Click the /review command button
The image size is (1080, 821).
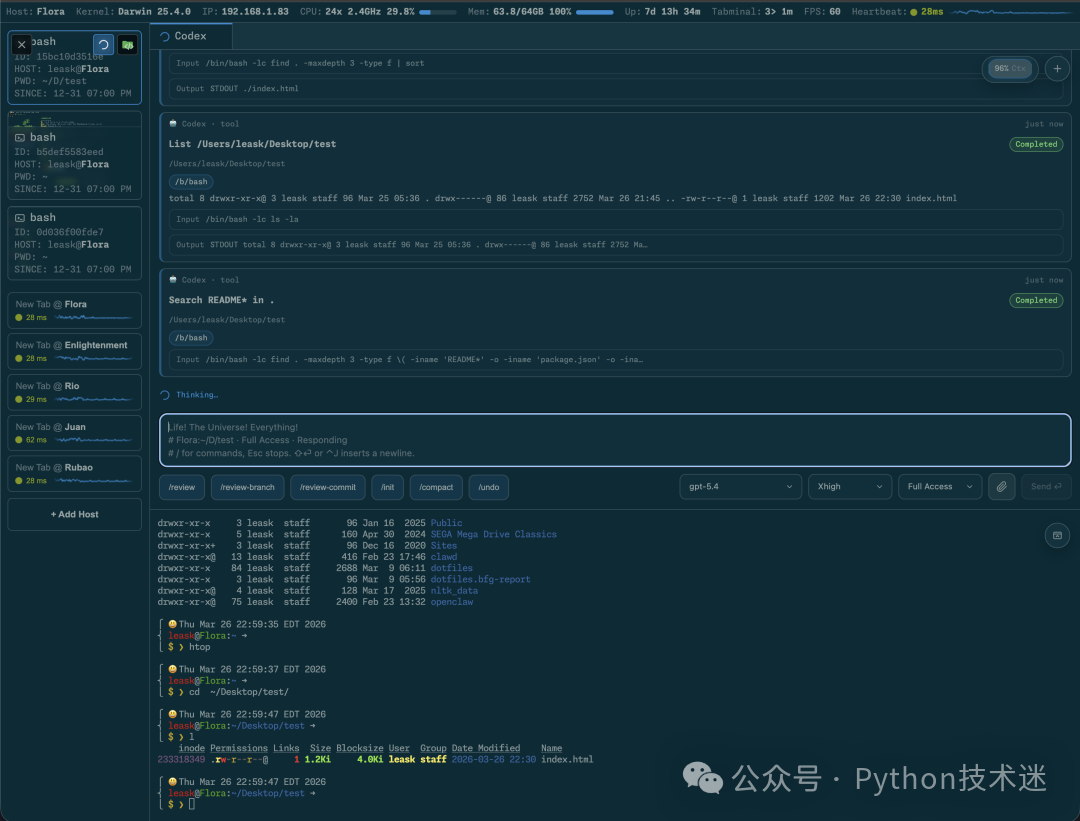182,487
